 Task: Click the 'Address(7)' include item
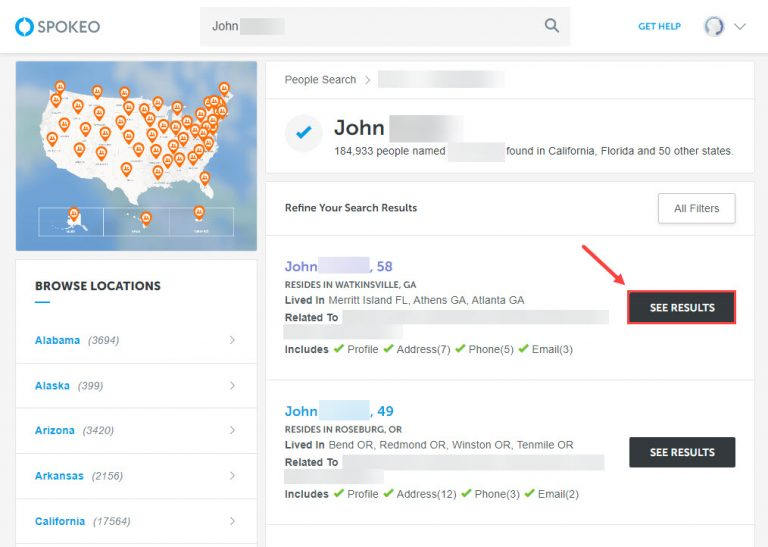417,349
